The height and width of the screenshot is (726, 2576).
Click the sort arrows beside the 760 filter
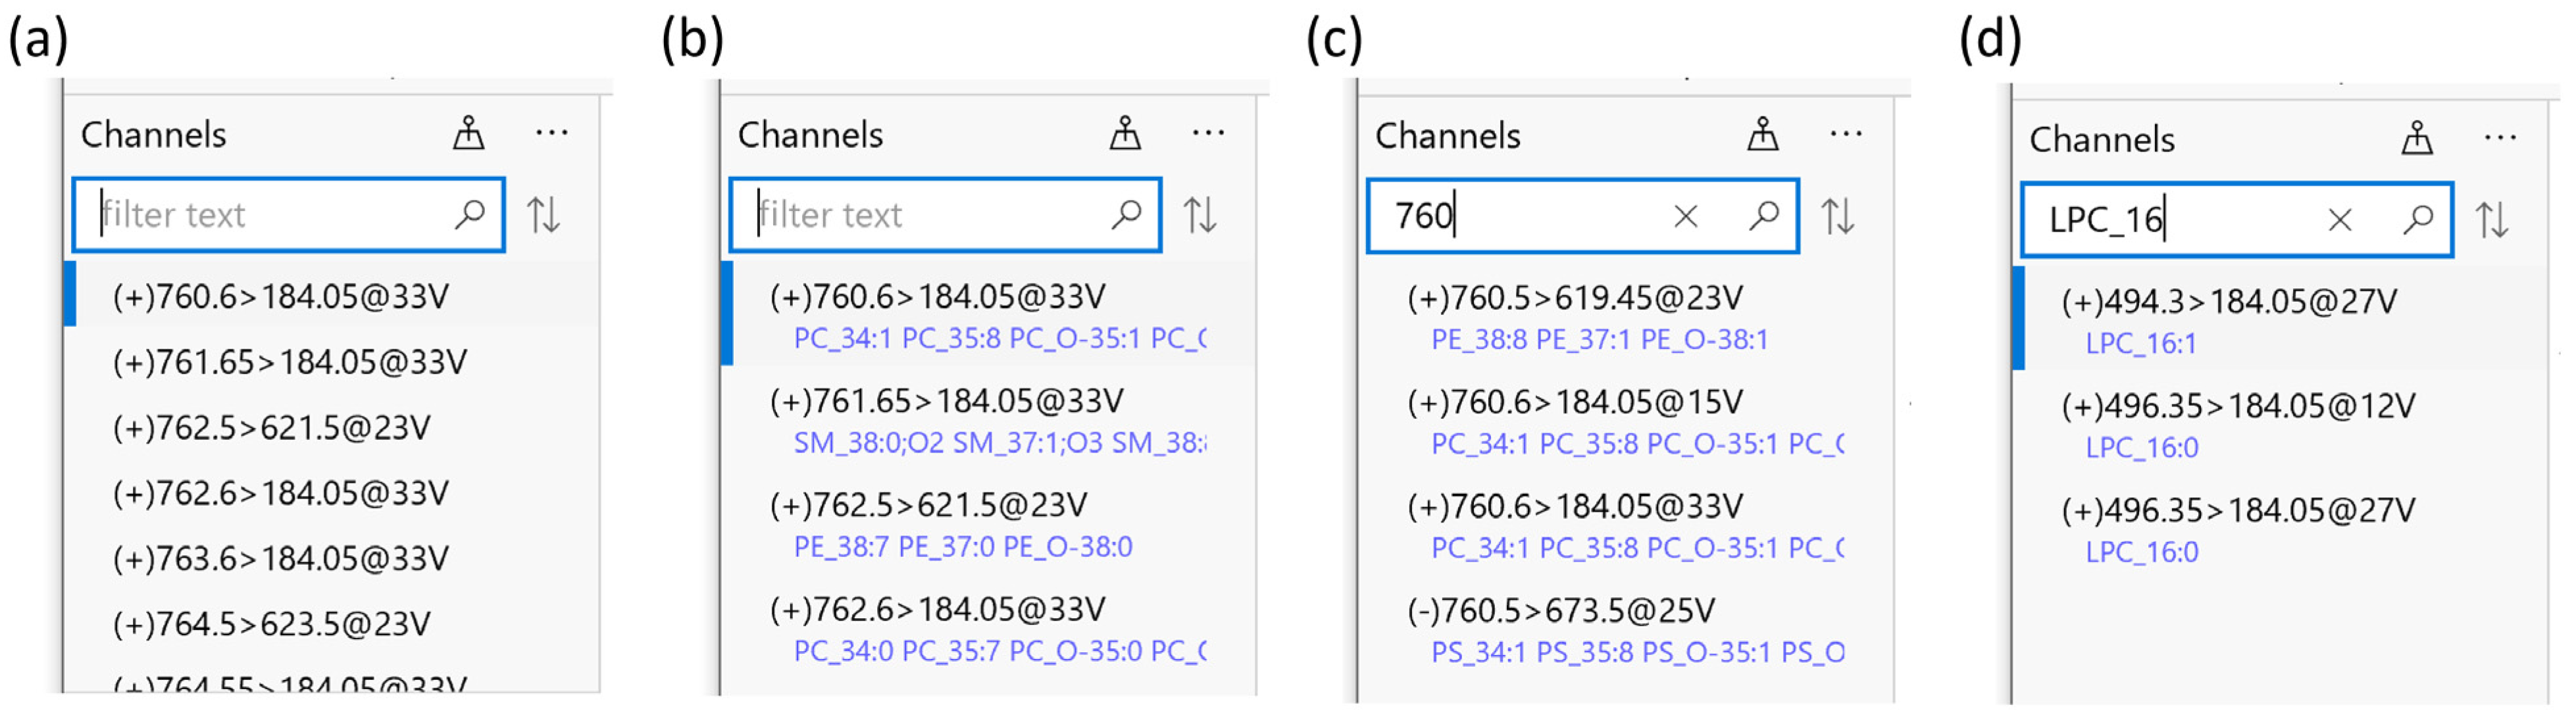coord(1838,216)
